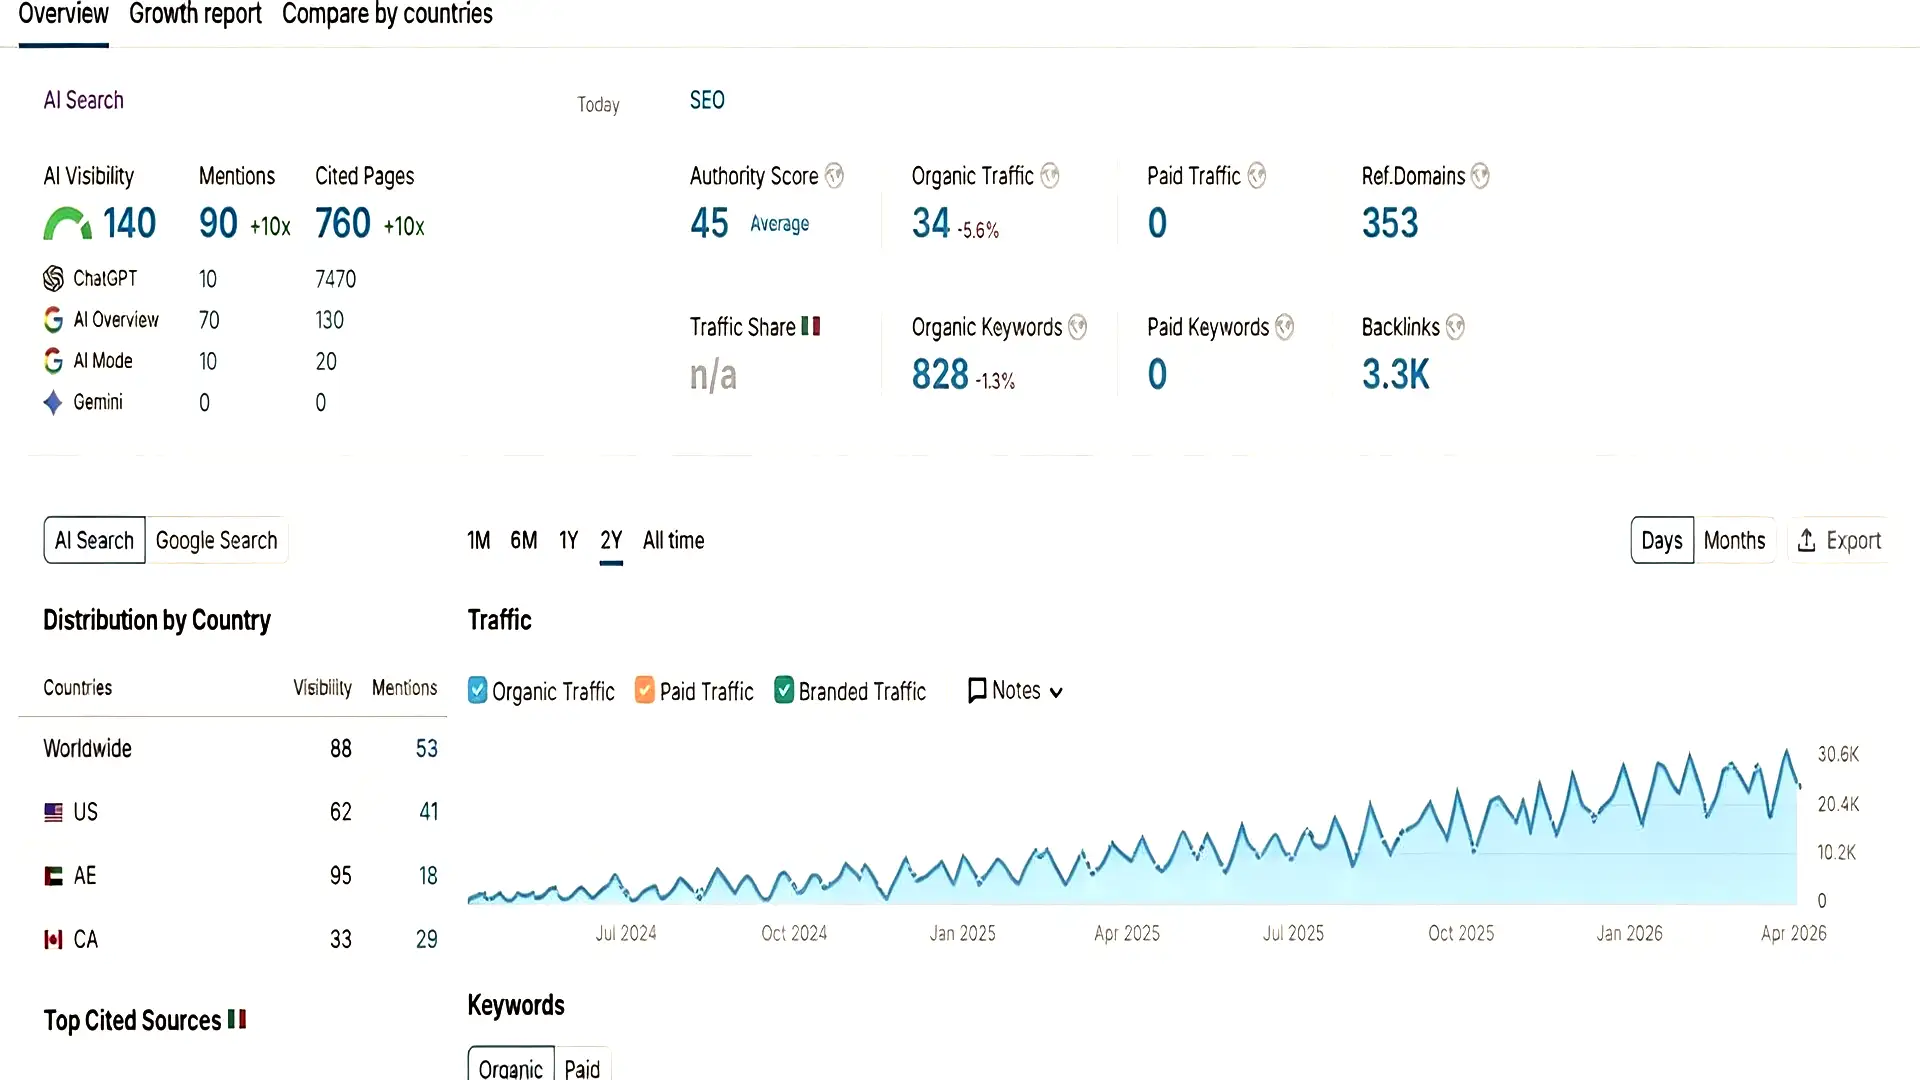
Task: Switch chart granularity to Months
Action: coord(1734,540)
